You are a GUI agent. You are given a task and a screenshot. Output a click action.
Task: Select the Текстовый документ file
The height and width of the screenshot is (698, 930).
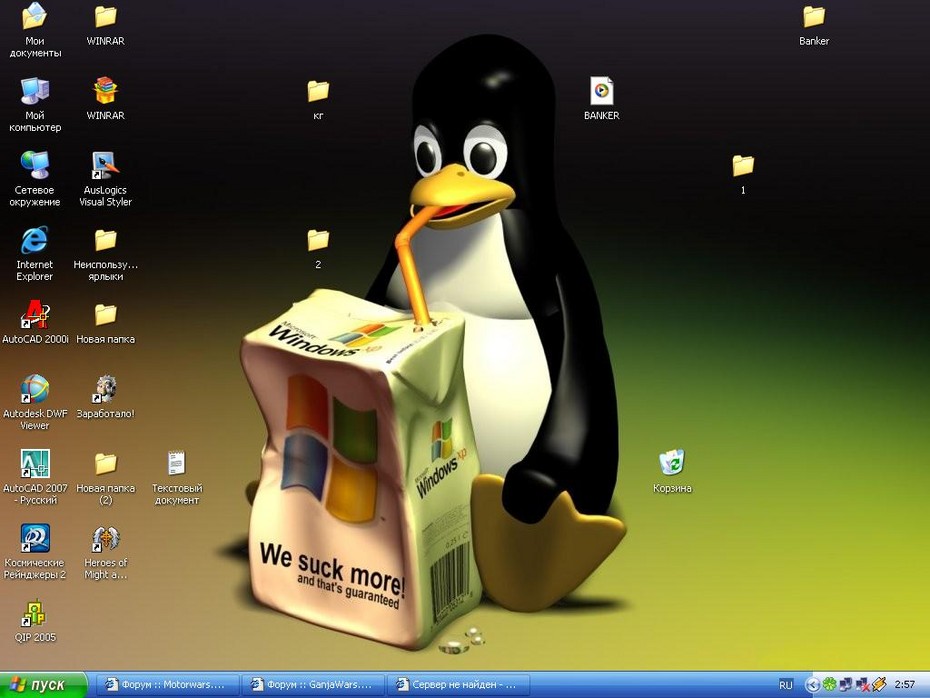(177, 464)
